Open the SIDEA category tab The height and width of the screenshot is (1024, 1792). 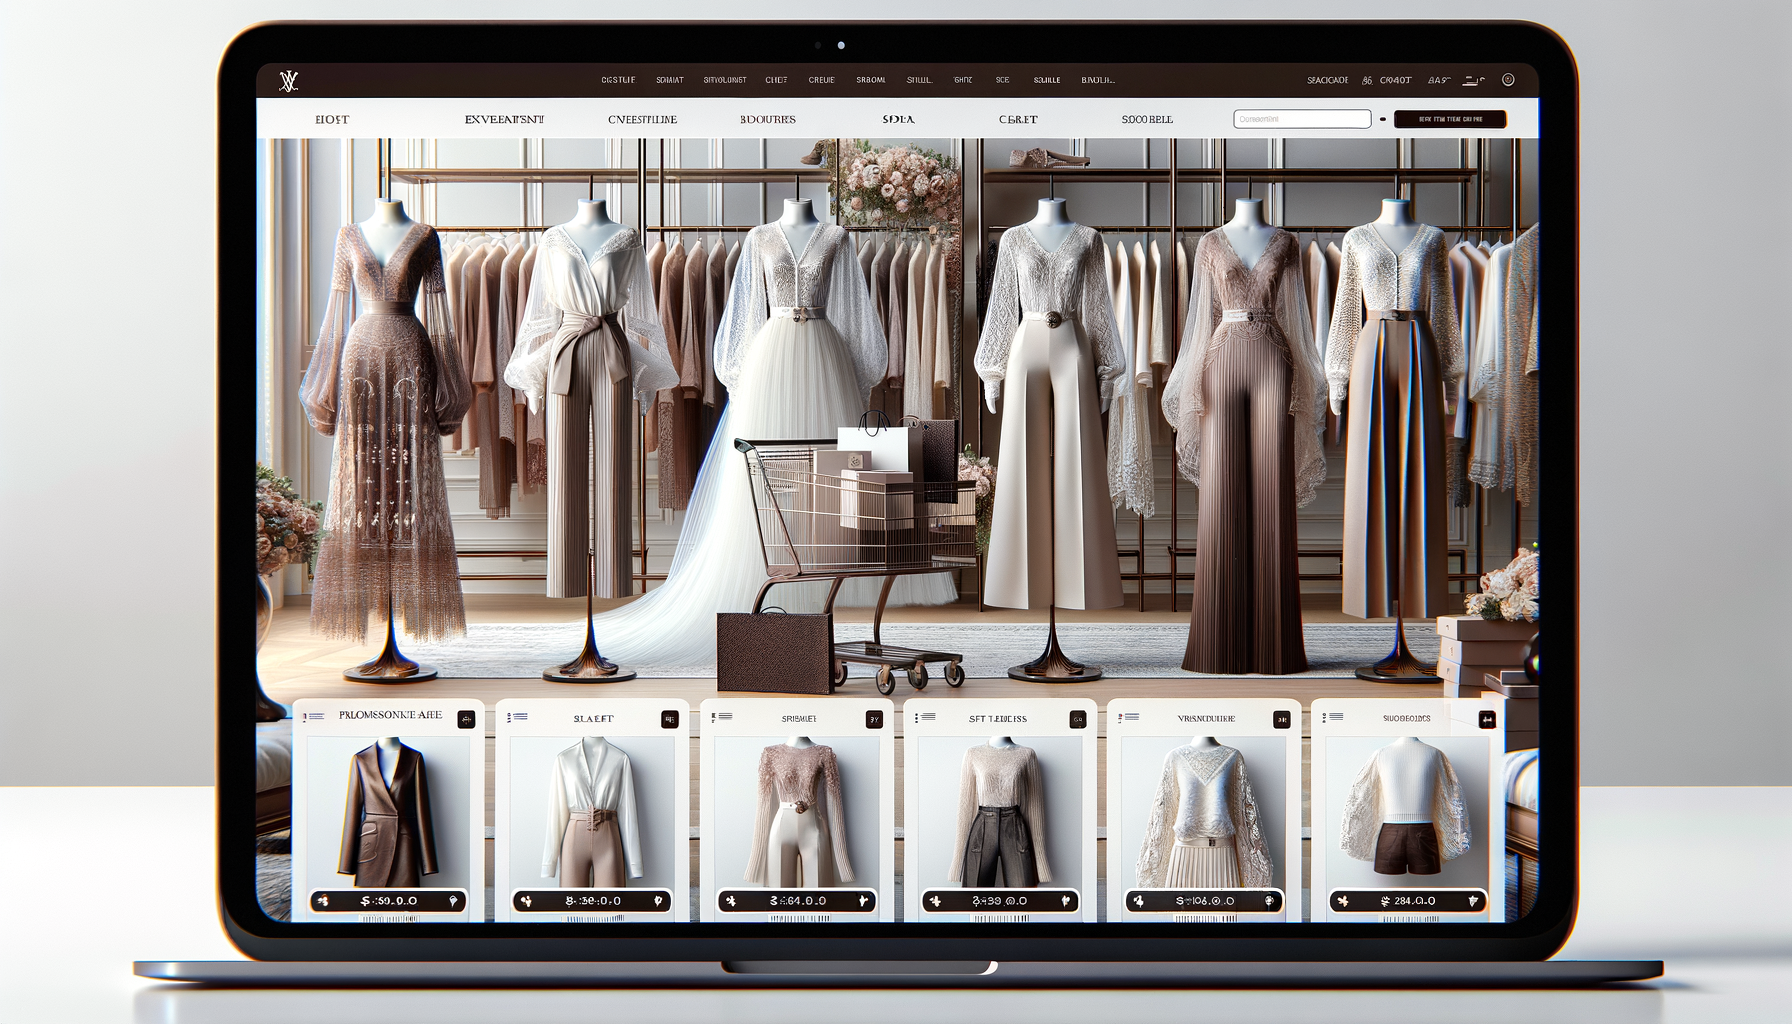pos(898,119)
